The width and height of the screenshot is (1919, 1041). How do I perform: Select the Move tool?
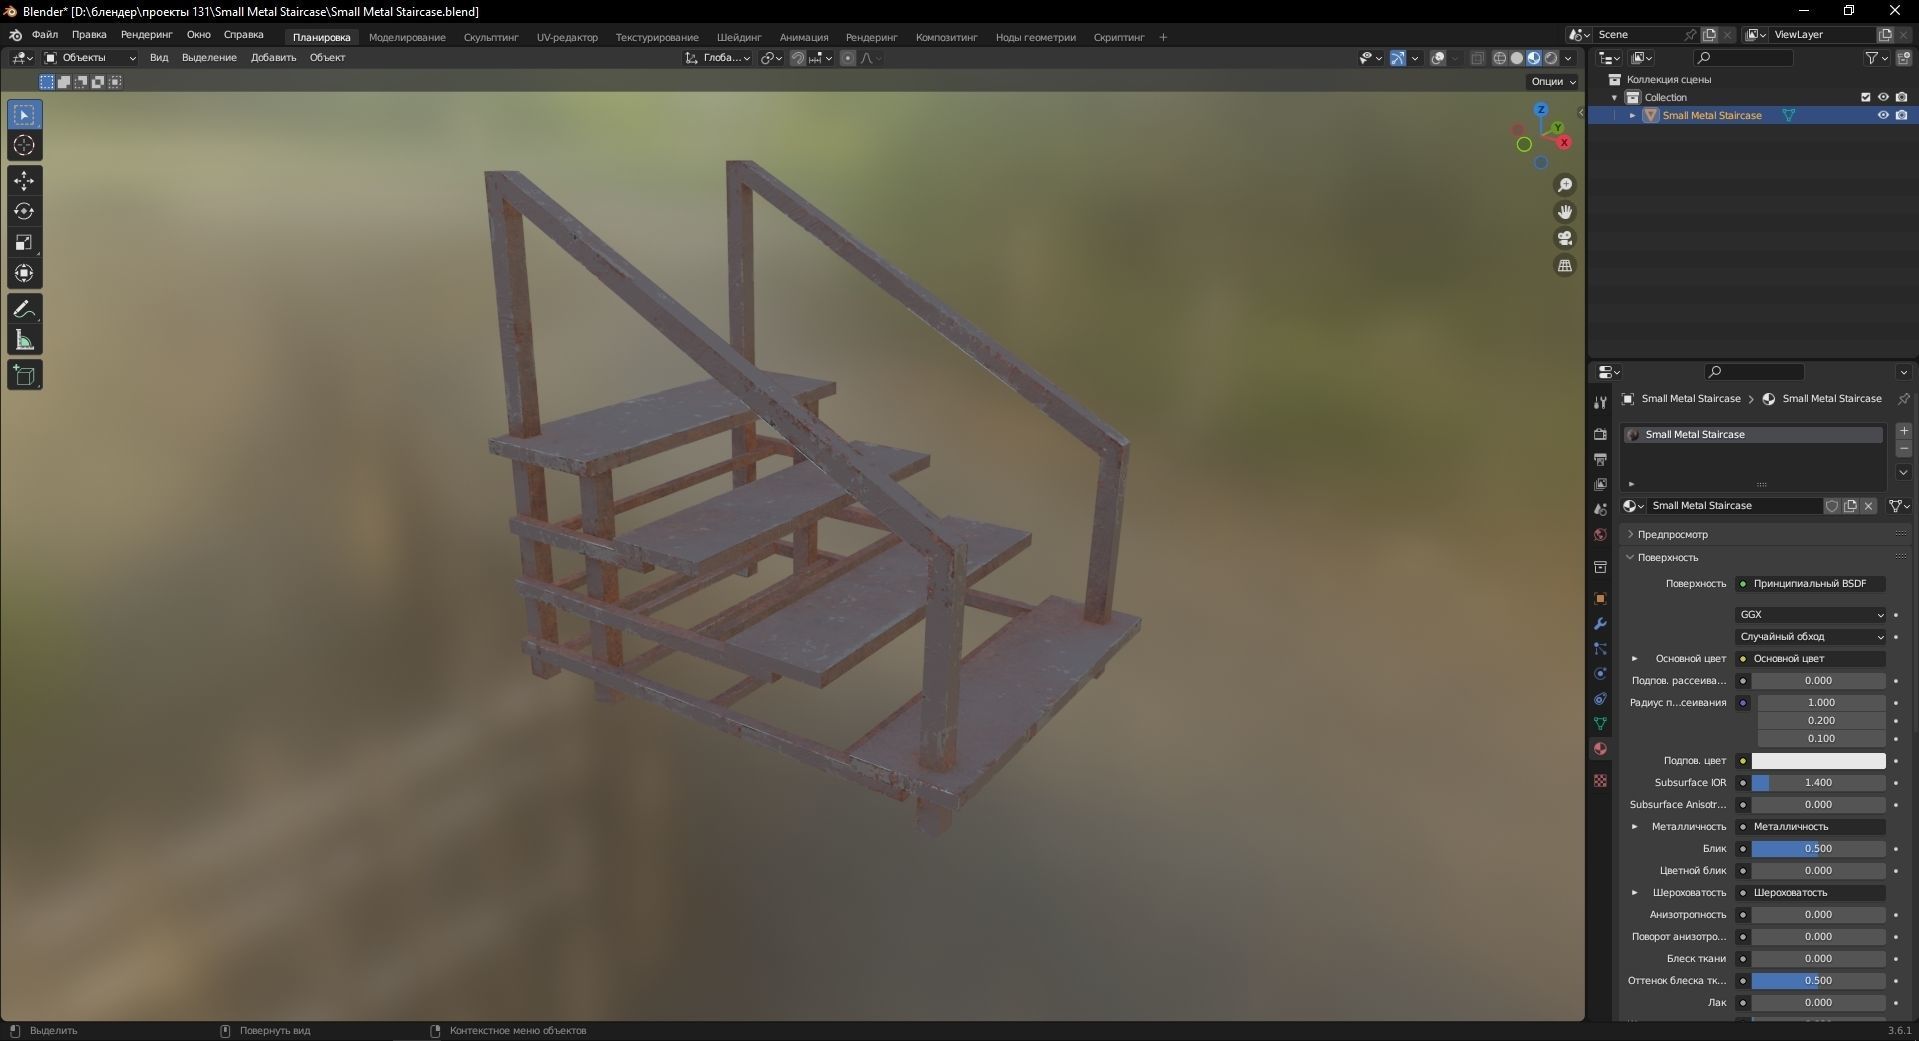24,180
